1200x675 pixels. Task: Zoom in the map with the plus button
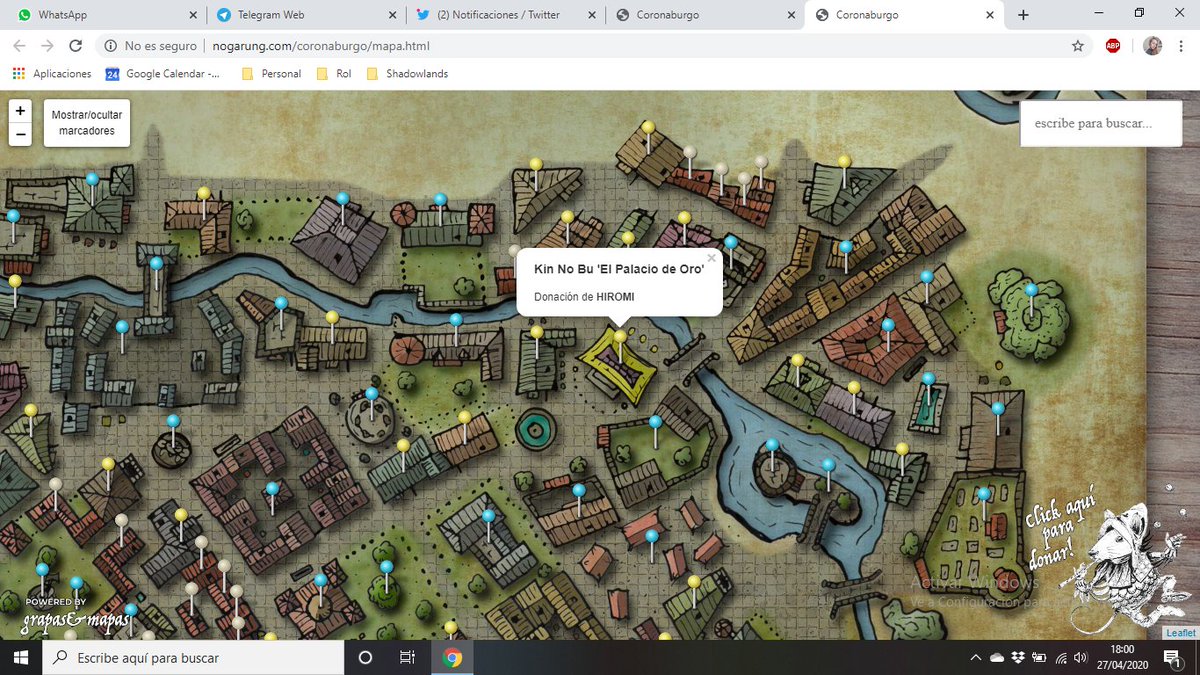pos(20,111)
